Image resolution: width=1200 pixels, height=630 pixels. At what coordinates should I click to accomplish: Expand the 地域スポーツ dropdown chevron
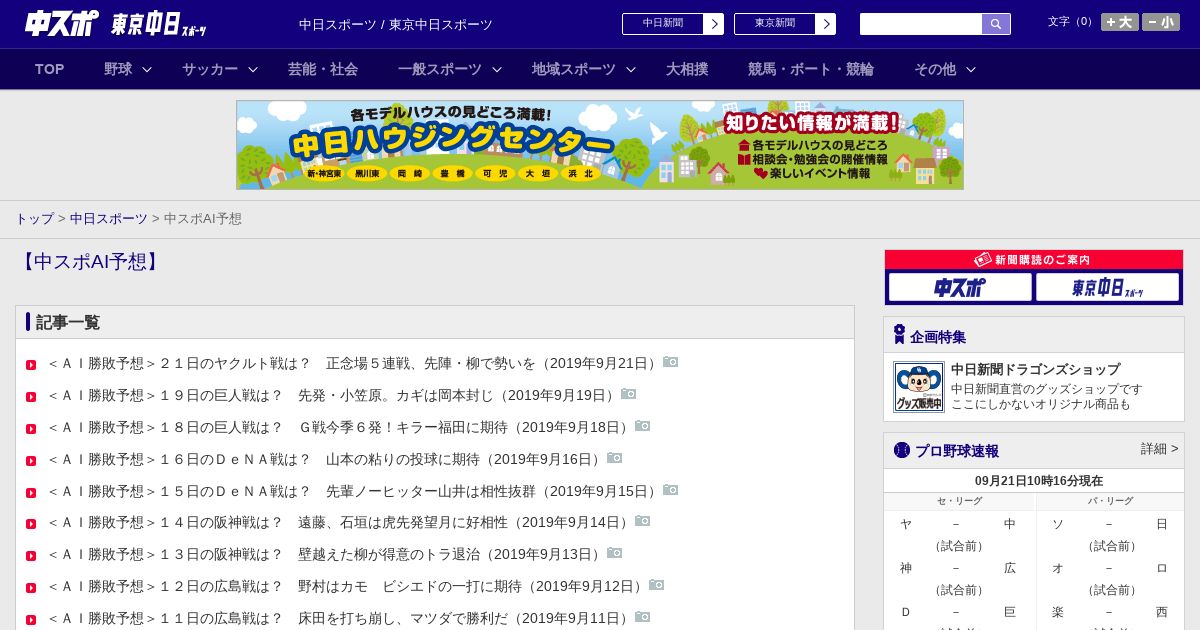(x=631, y=69)
